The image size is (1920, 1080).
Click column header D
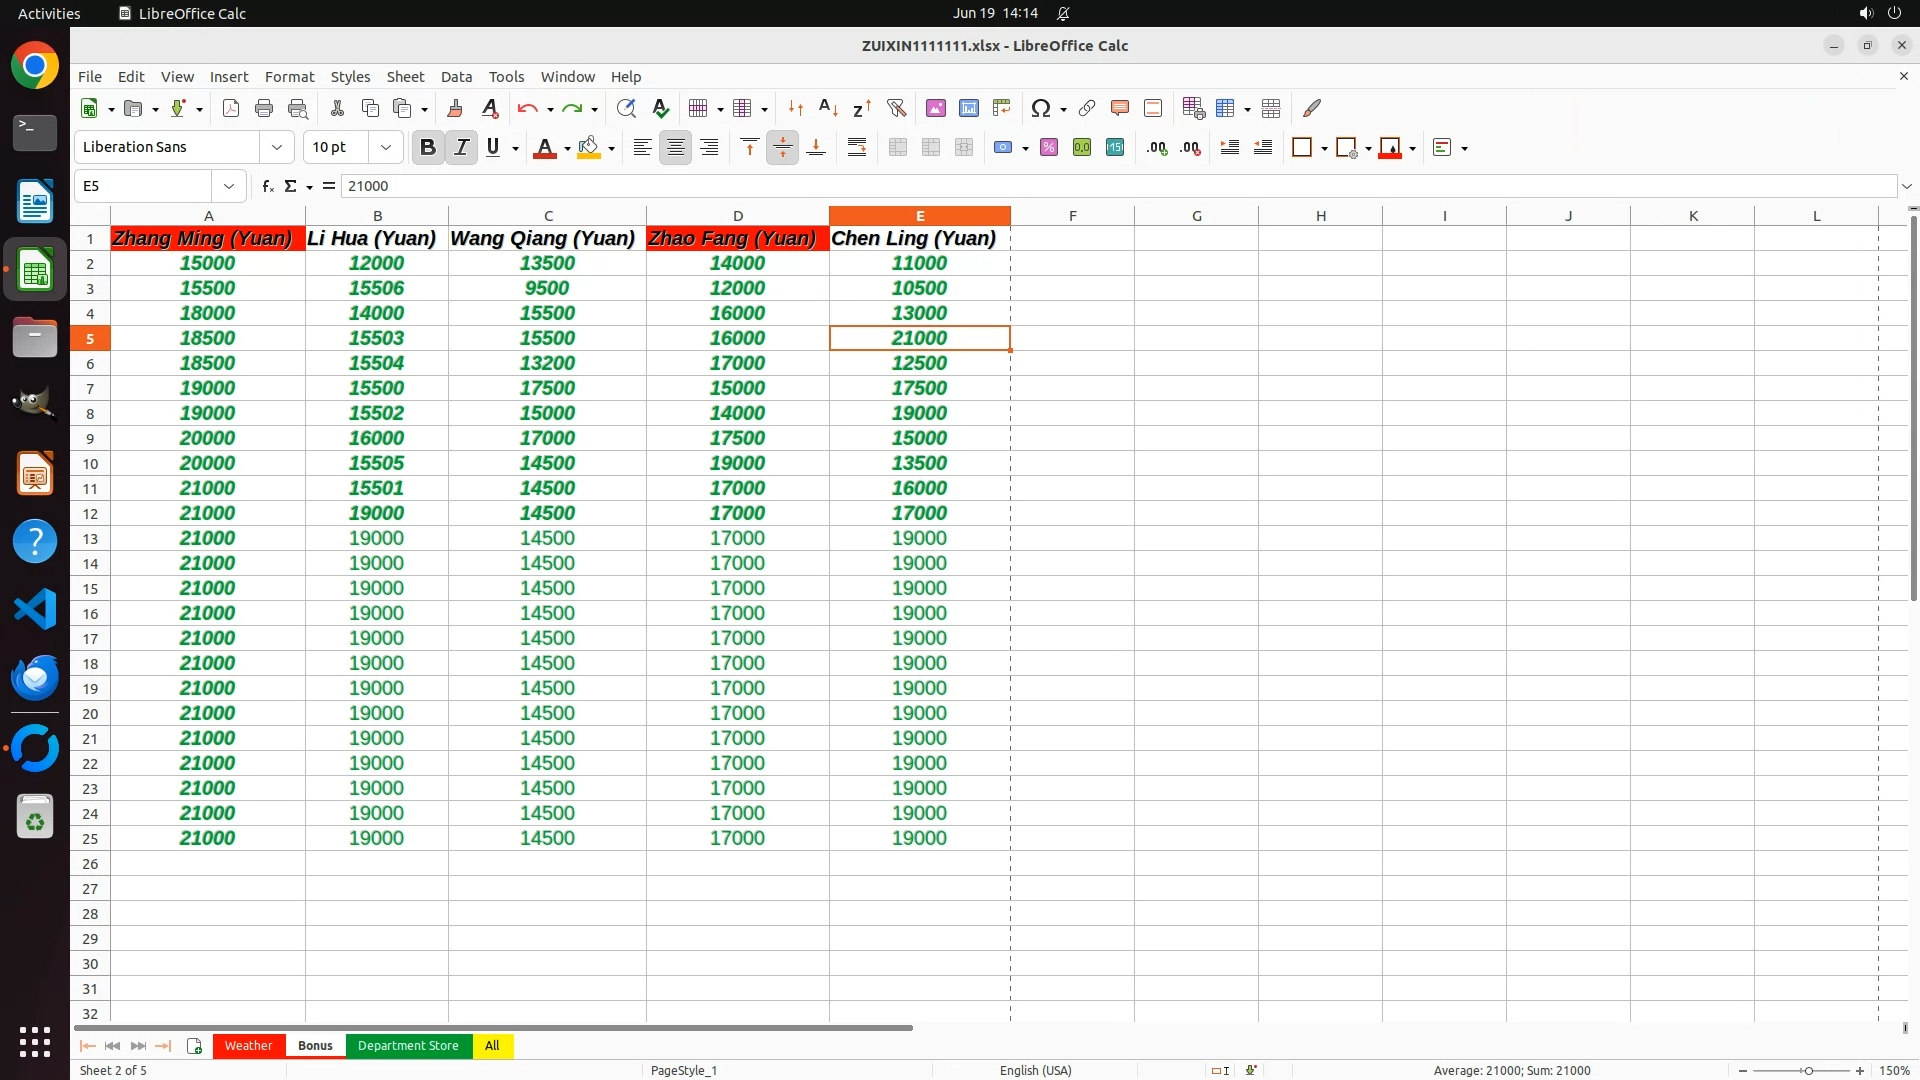(738, 216)
